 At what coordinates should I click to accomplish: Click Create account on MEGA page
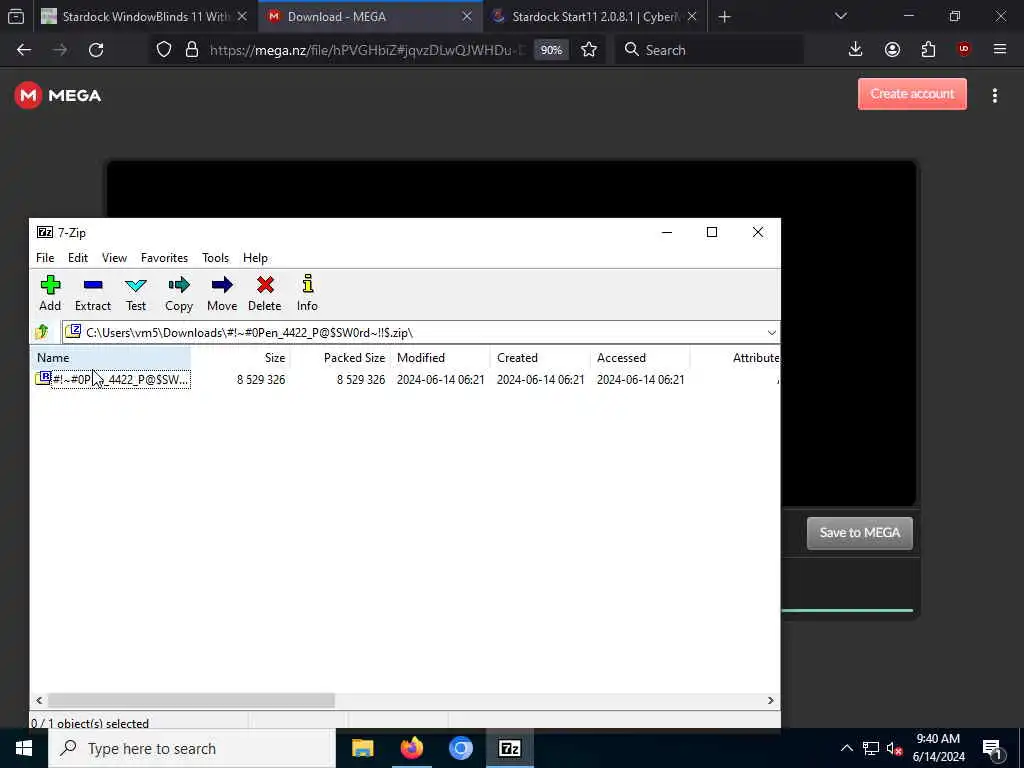coord(912,94)
